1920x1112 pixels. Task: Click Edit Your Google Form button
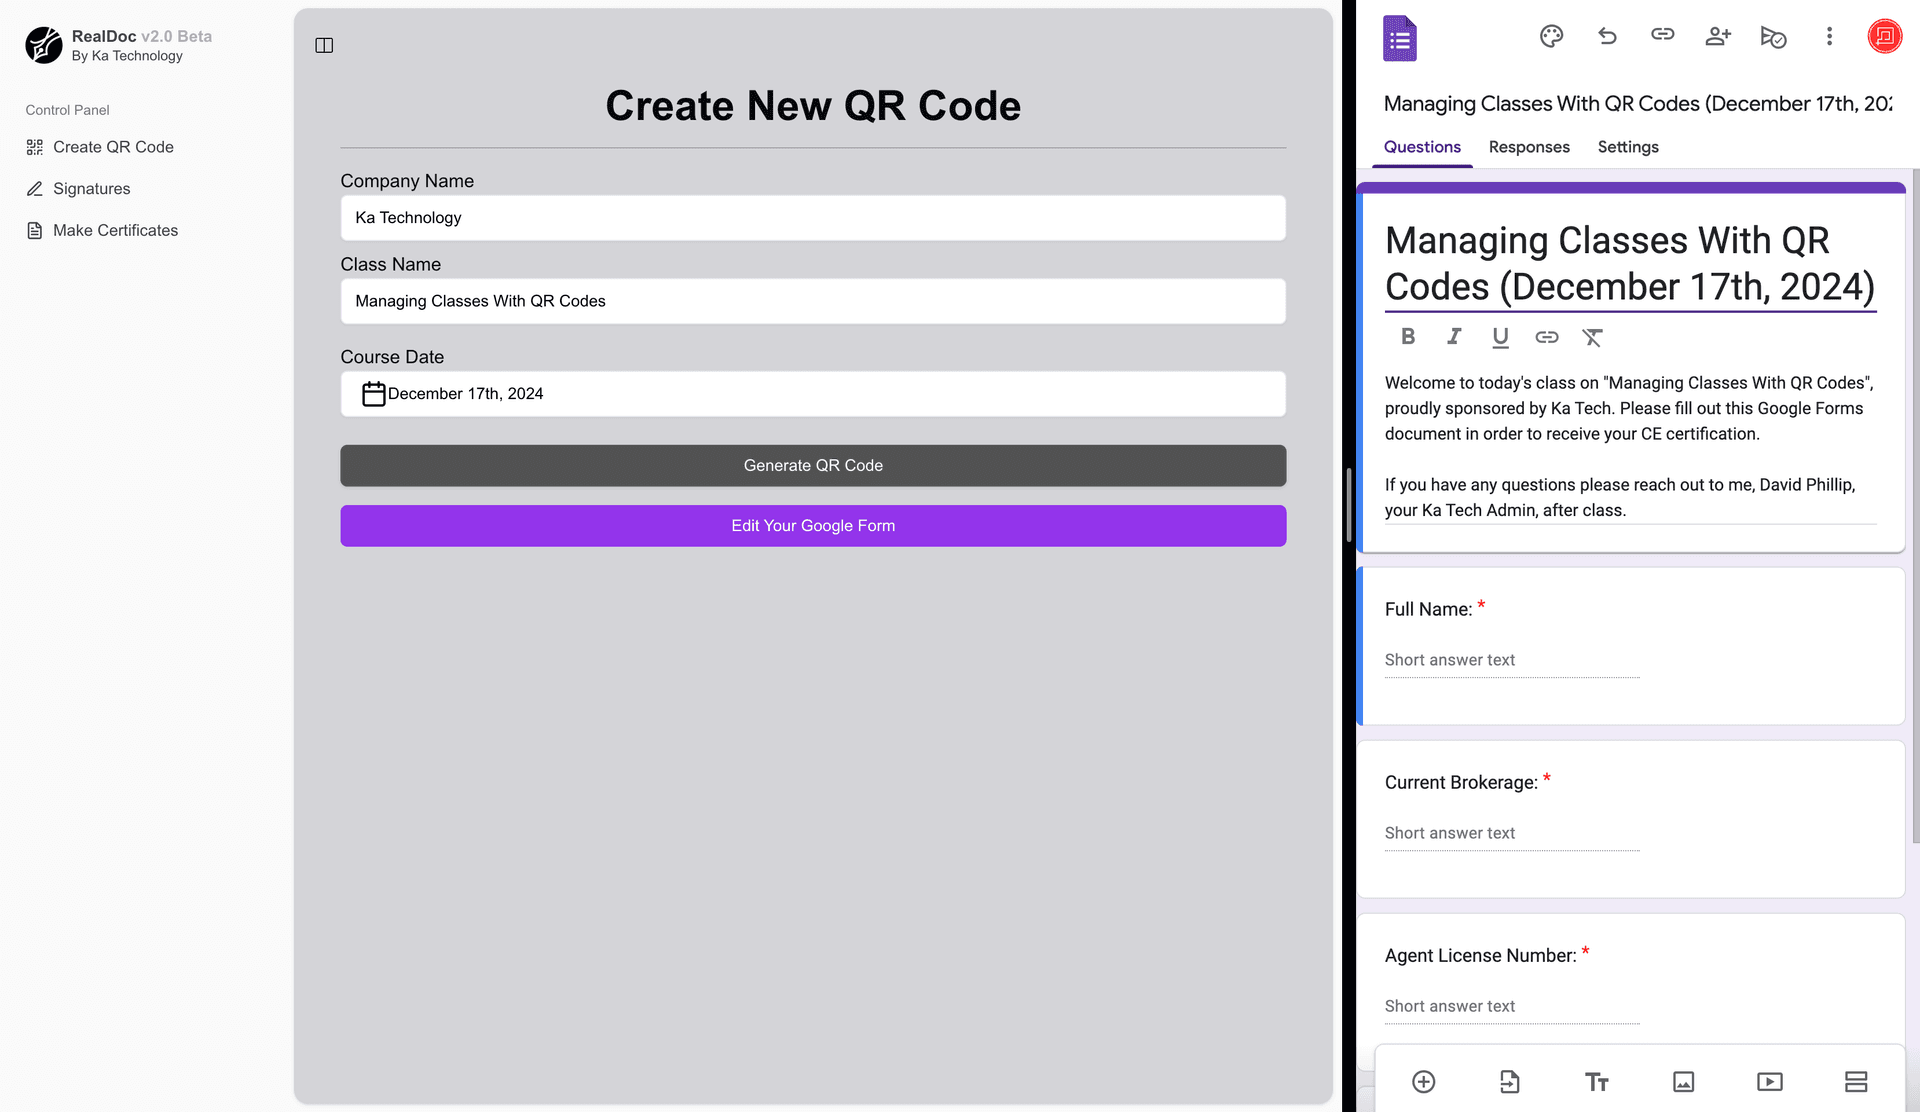pos(812,526)
